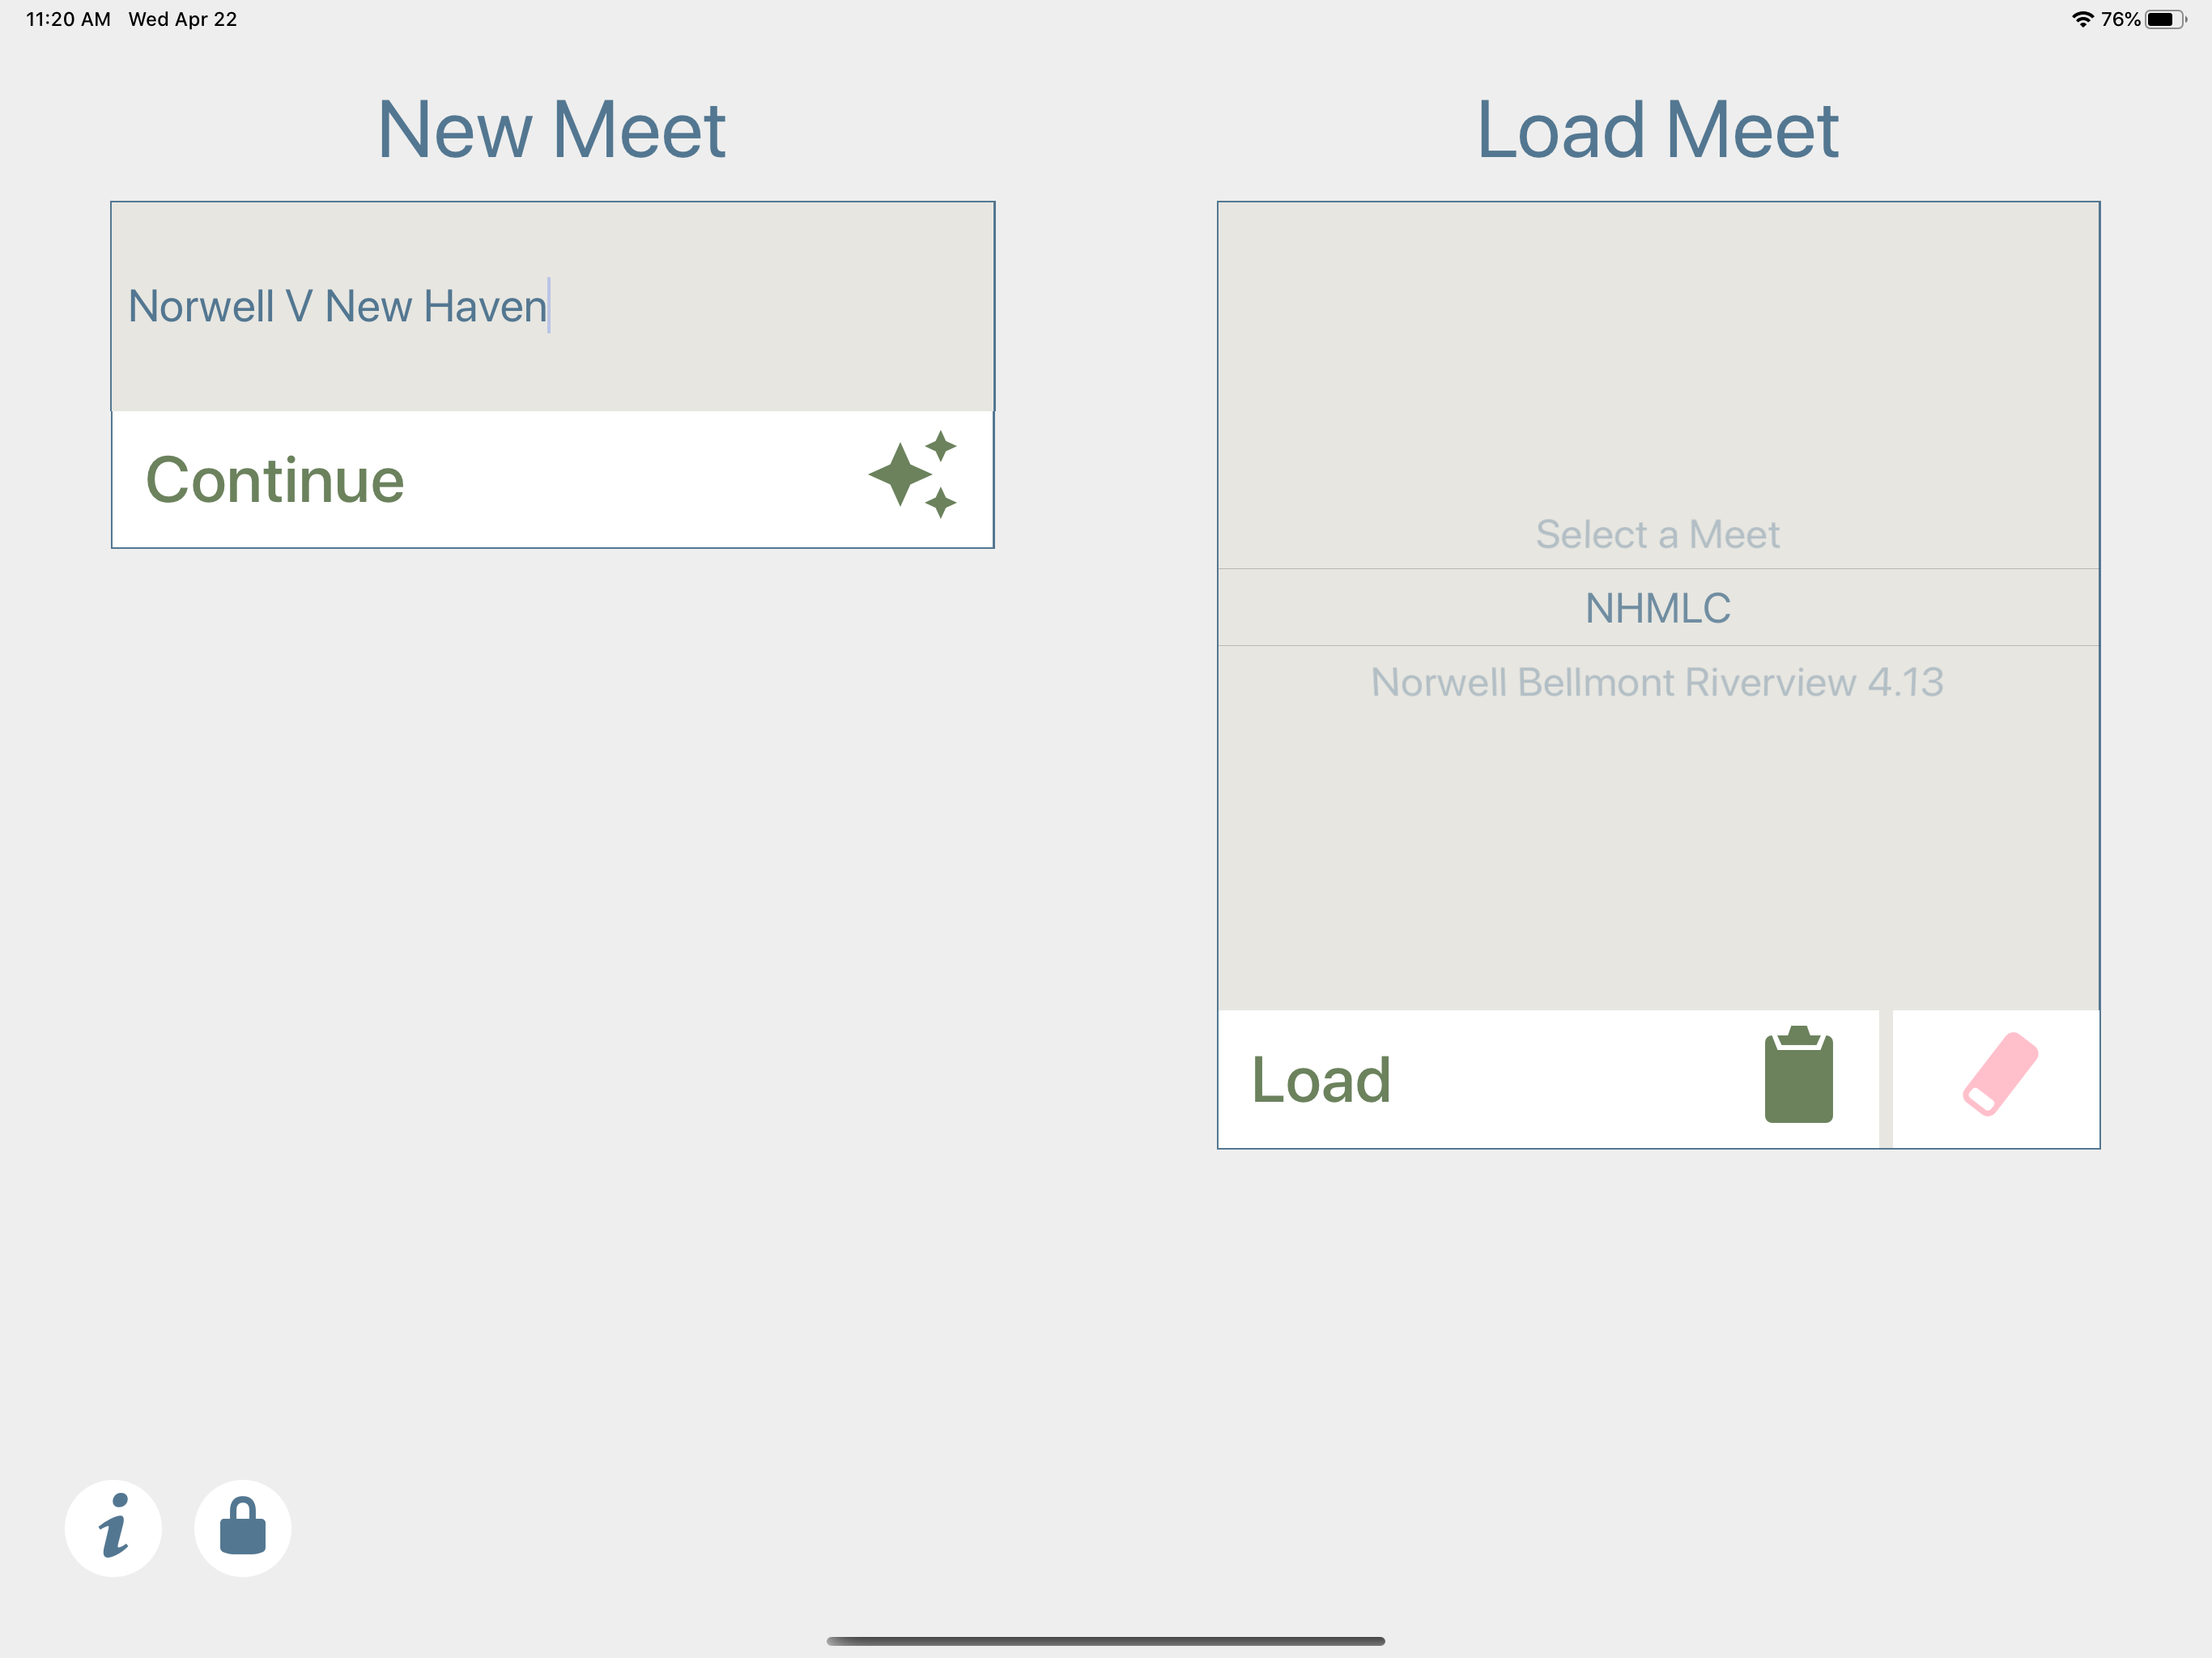Tap the Load Meet heading
The width and height of the screenshot is (2212, 1658).
pyautogui.click(x=1658, y=130)
